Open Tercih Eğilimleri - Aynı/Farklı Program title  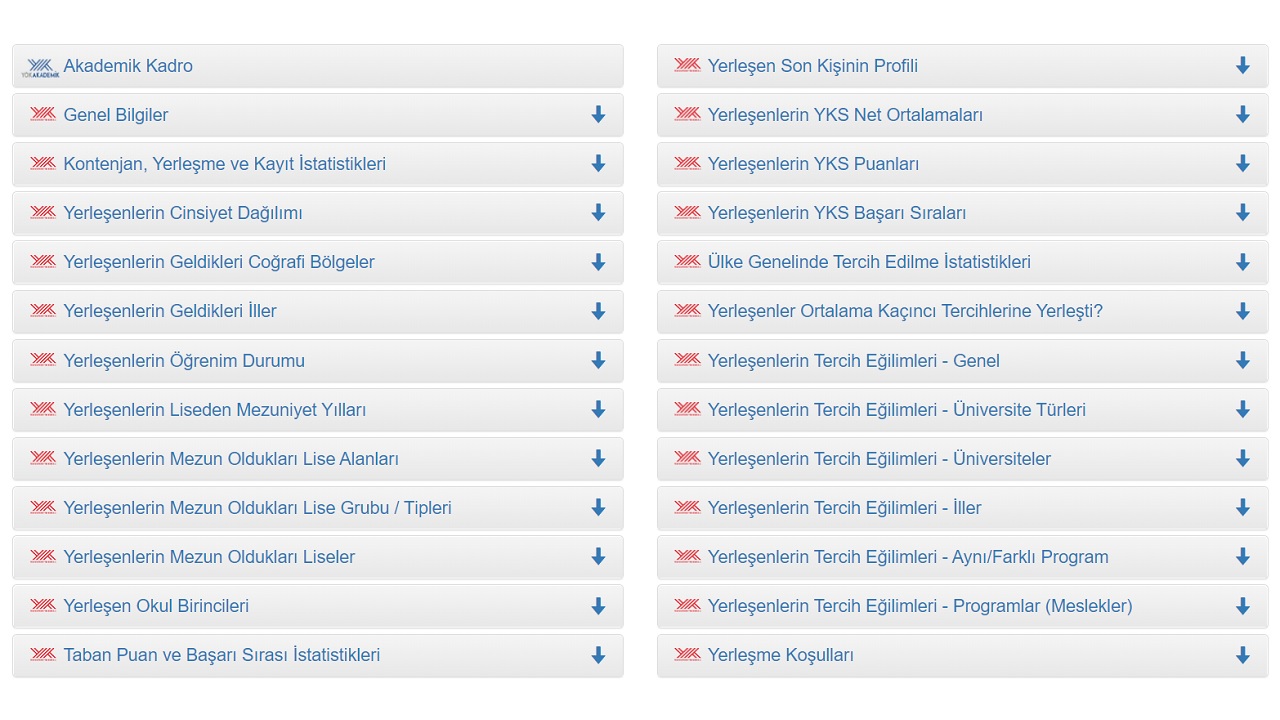(908, 557)
